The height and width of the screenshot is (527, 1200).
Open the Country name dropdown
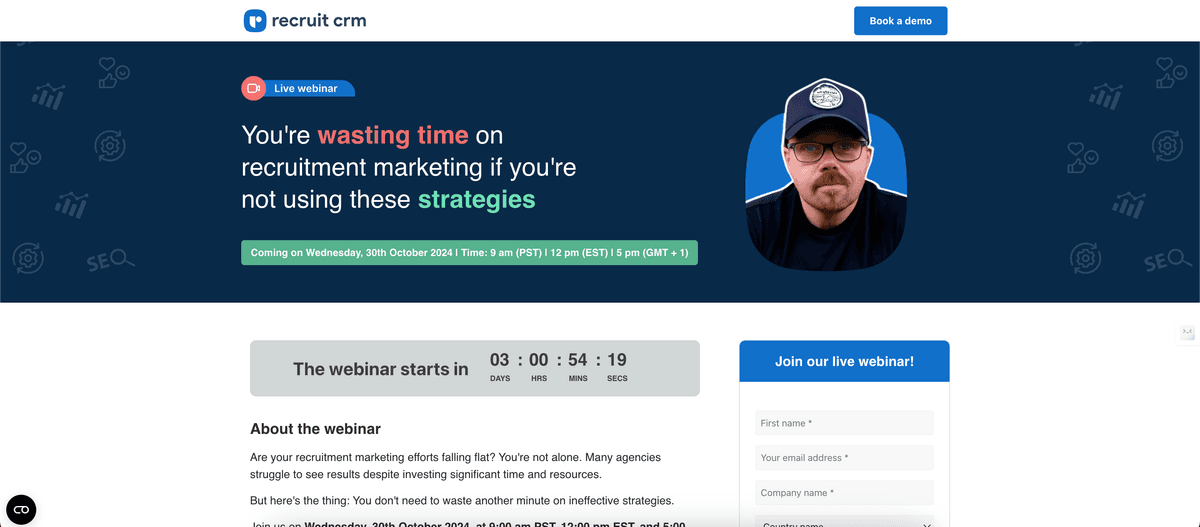coord(844,521)
